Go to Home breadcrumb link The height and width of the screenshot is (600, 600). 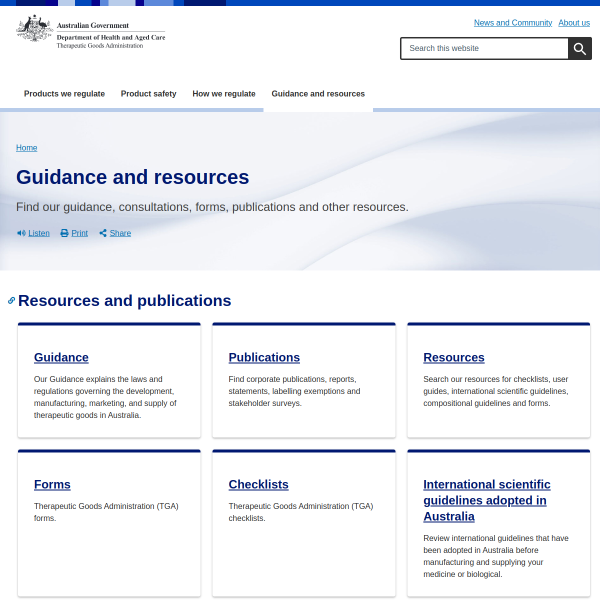pyautogui.click(x=26, y=148)
